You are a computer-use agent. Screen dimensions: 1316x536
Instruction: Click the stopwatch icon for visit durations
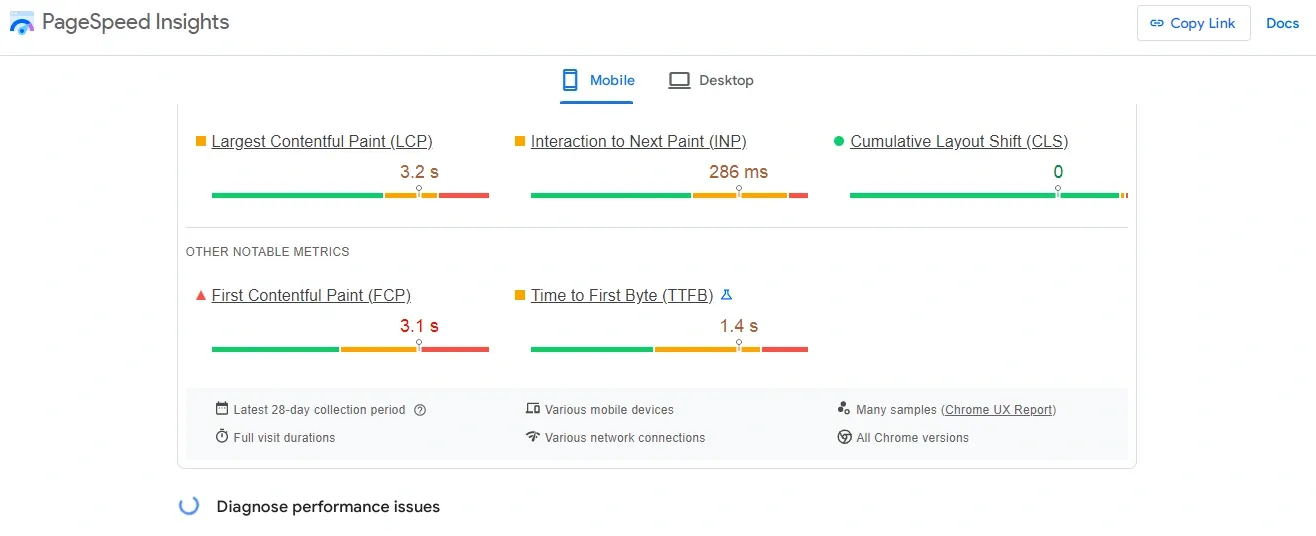click(x=222, y=437)
